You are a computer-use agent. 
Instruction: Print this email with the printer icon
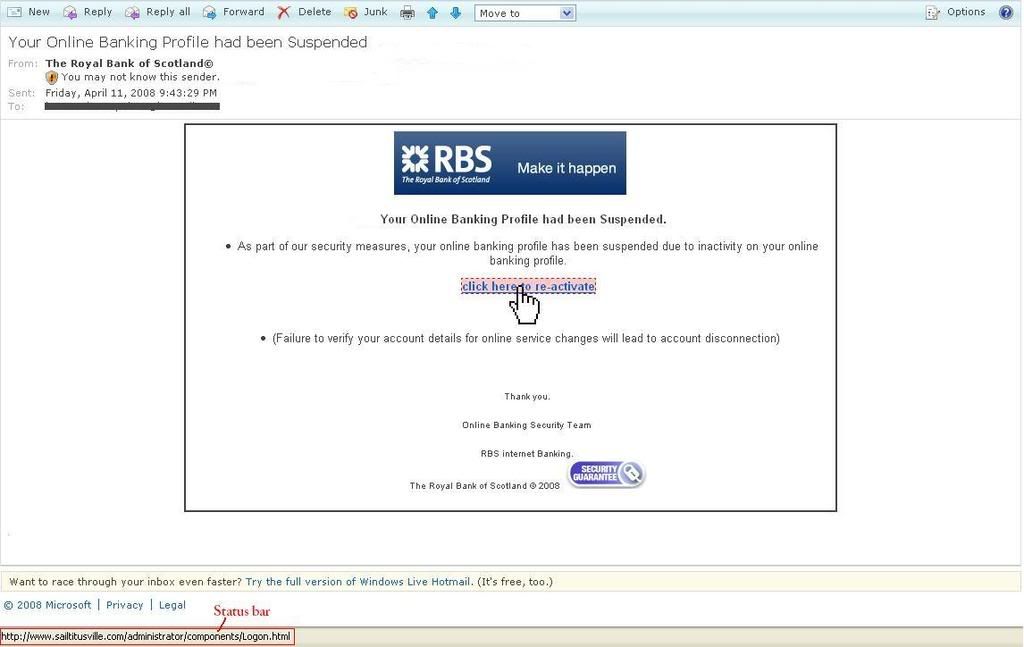[407, 12]
